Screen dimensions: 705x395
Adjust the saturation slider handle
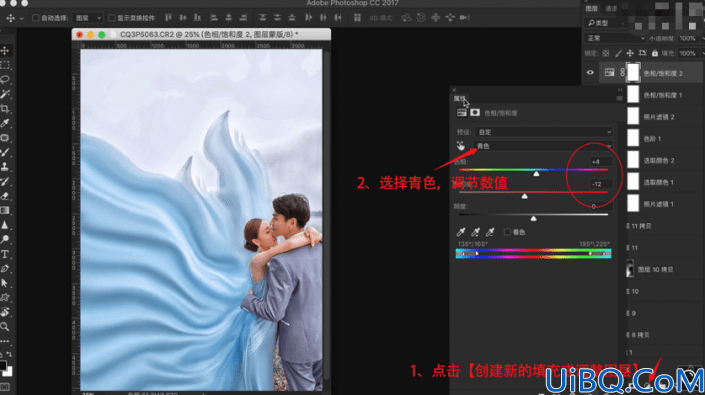coord(524,196)
